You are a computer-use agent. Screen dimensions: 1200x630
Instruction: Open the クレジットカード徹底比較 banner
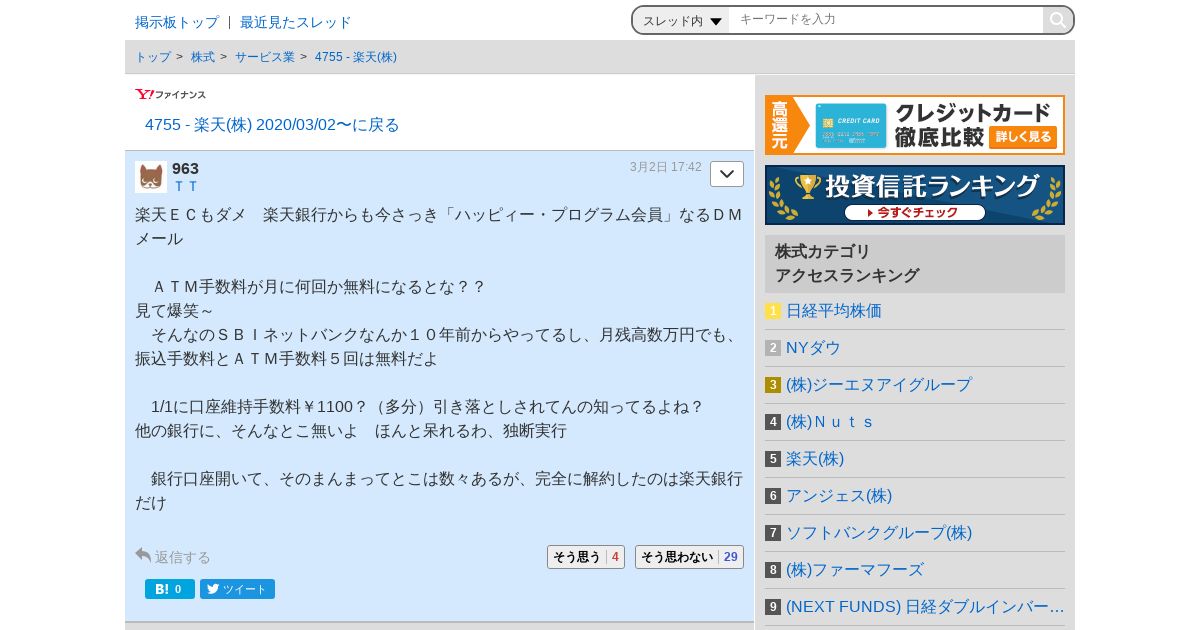[915, 125]
